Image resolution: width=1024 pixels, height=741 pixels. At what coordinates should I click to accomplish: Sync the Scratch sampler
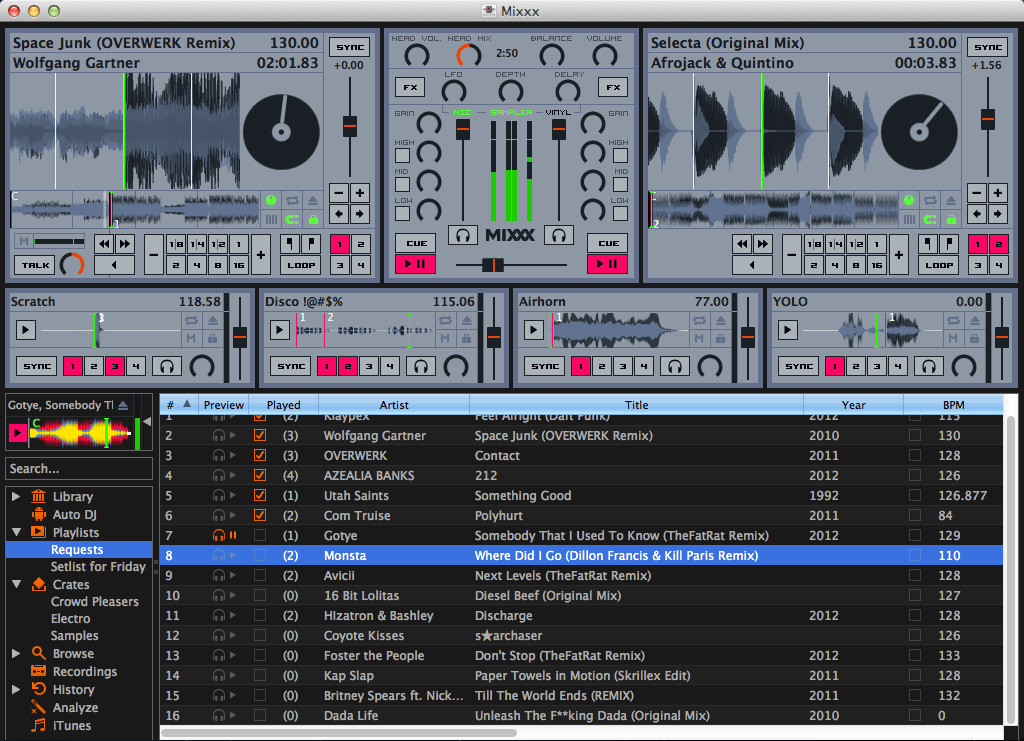(36, 365)
